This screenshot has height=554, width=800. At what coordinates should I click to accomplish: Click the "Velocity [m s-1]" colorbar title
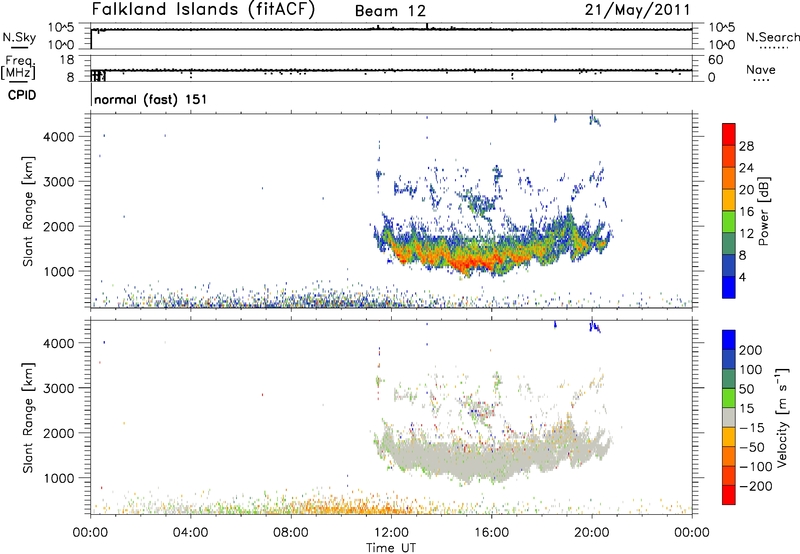point(782,417)
